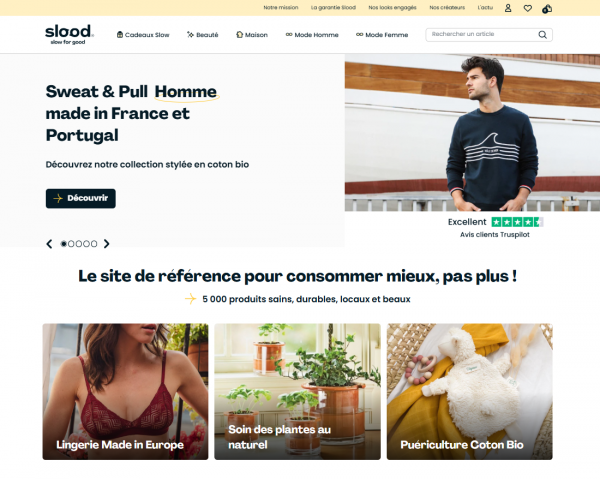Open the Lingerie Made in Europe tile
Screen dimensions: 600x479
(125, 391)
